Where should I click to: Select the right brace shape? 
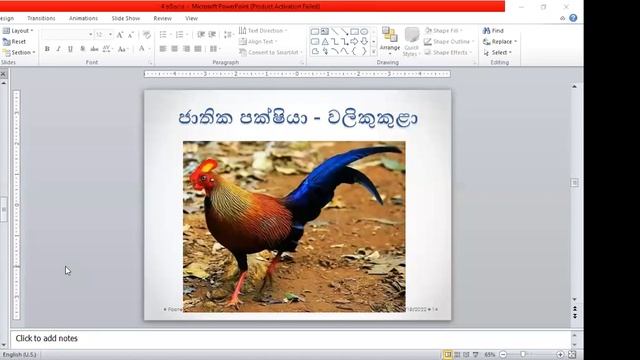[x=364, y=51]
